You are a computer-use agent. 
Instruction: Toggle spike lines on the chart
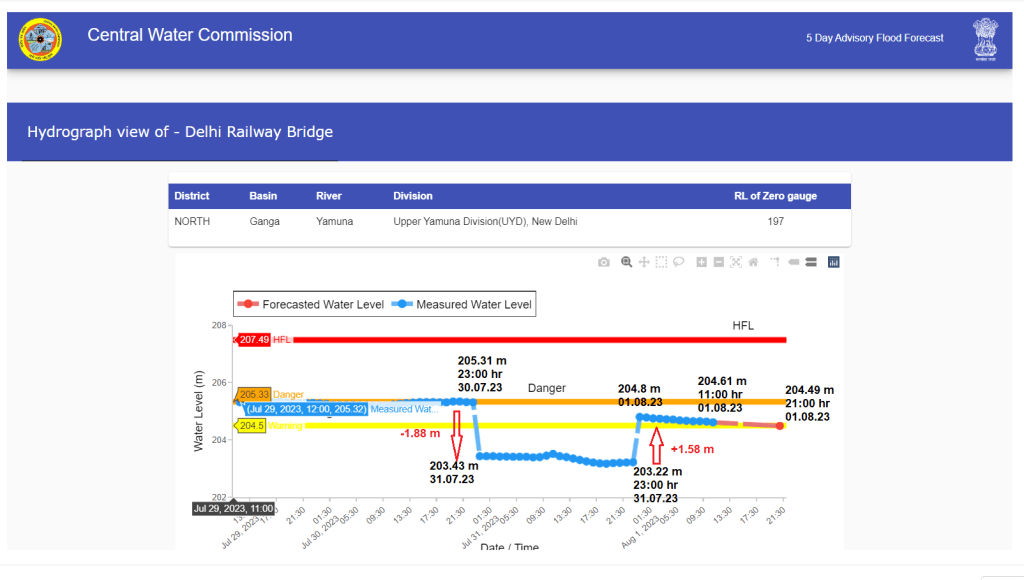point(774,262)
